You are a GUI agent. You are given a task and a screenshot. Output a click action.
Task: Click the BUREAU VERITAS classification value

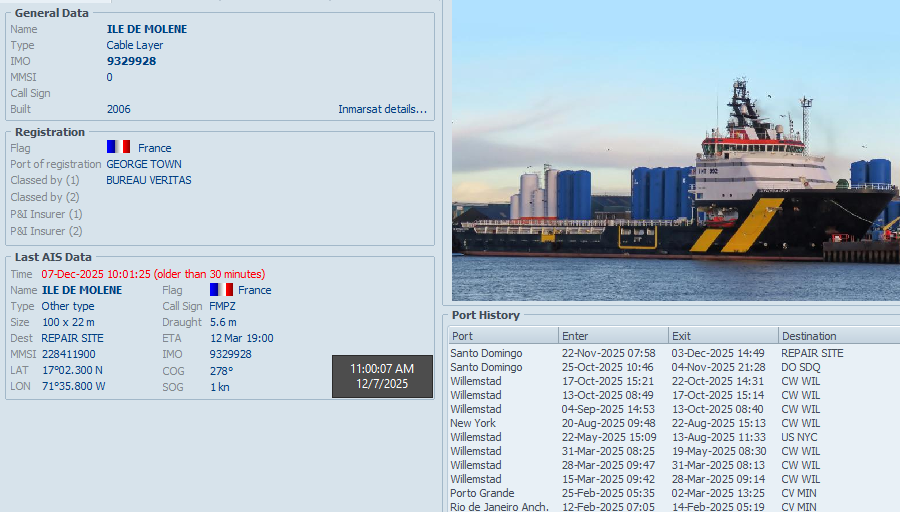pyautogui.click(x=149, y=180)
